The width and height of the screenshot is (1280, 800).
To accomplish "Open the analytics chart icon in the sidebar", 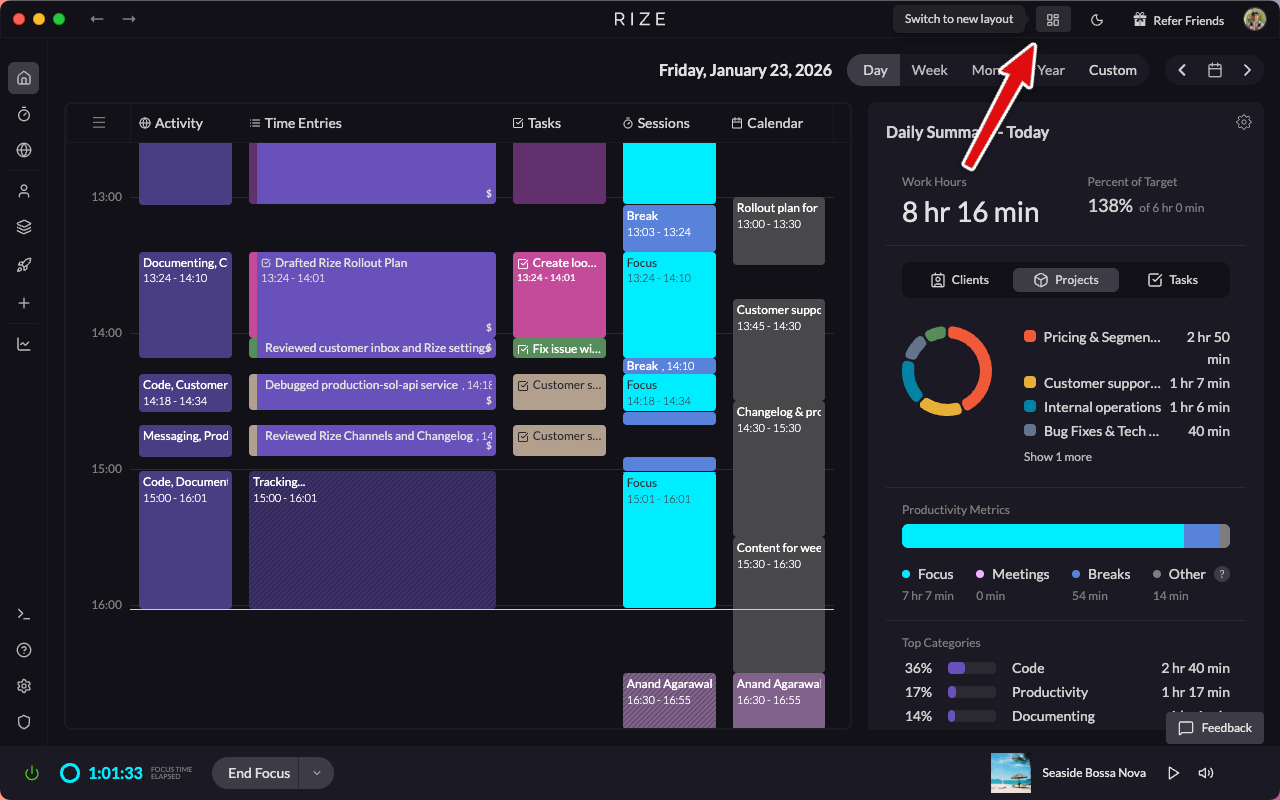I will [x=23, y=343].
